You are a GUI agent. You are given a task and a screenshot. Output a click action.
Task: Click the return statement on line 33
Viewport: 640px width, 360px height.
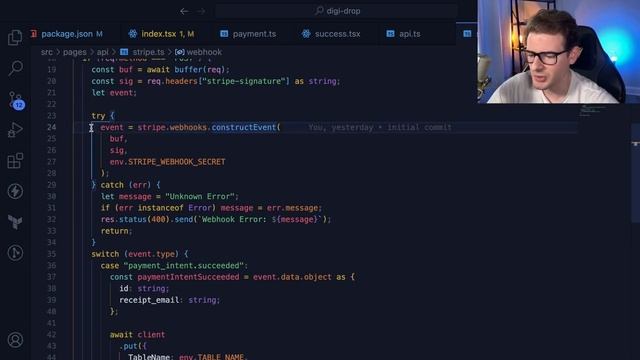tap(116, 231)
